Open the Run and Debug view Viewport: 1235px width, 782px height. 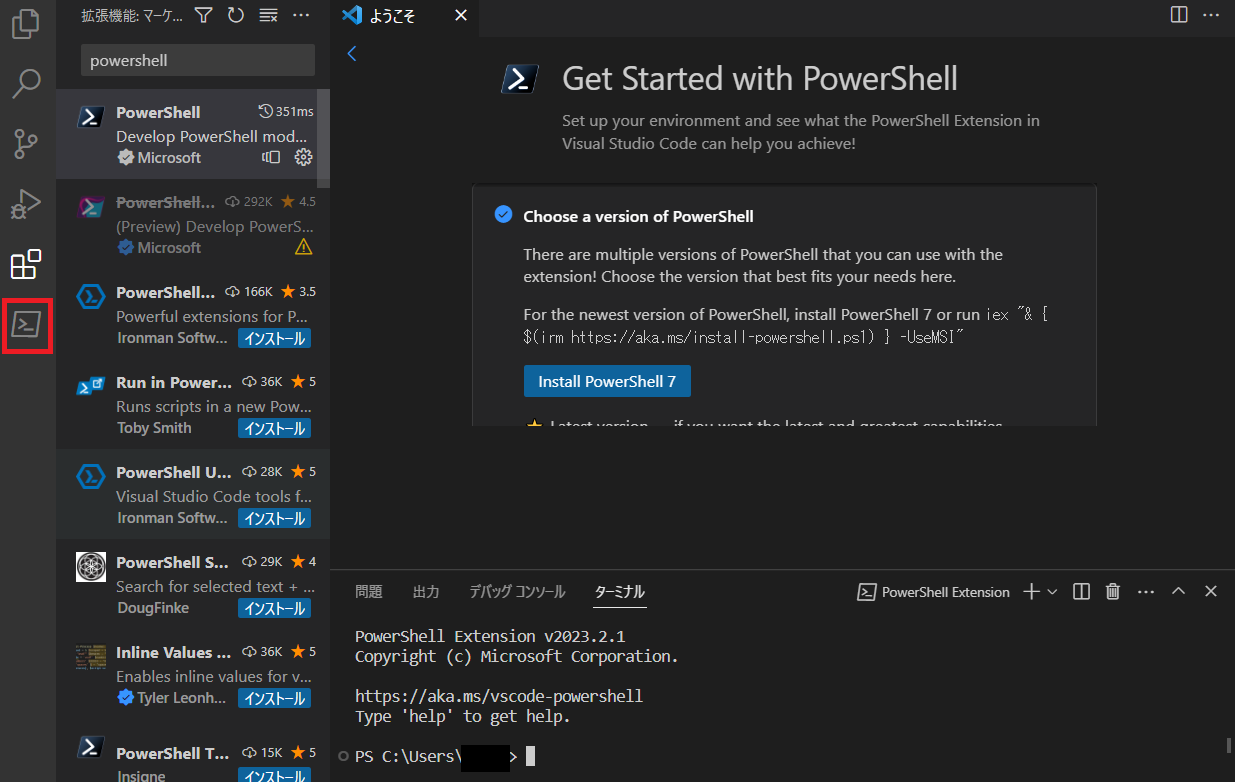pyautogui.click(x=26, y=204)
